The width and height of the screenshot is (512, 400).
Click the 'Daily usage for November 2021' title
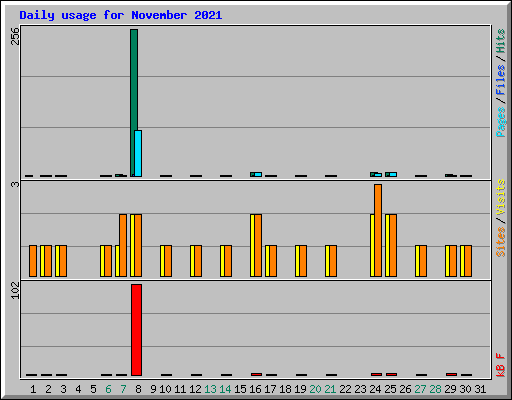[121, 15]
